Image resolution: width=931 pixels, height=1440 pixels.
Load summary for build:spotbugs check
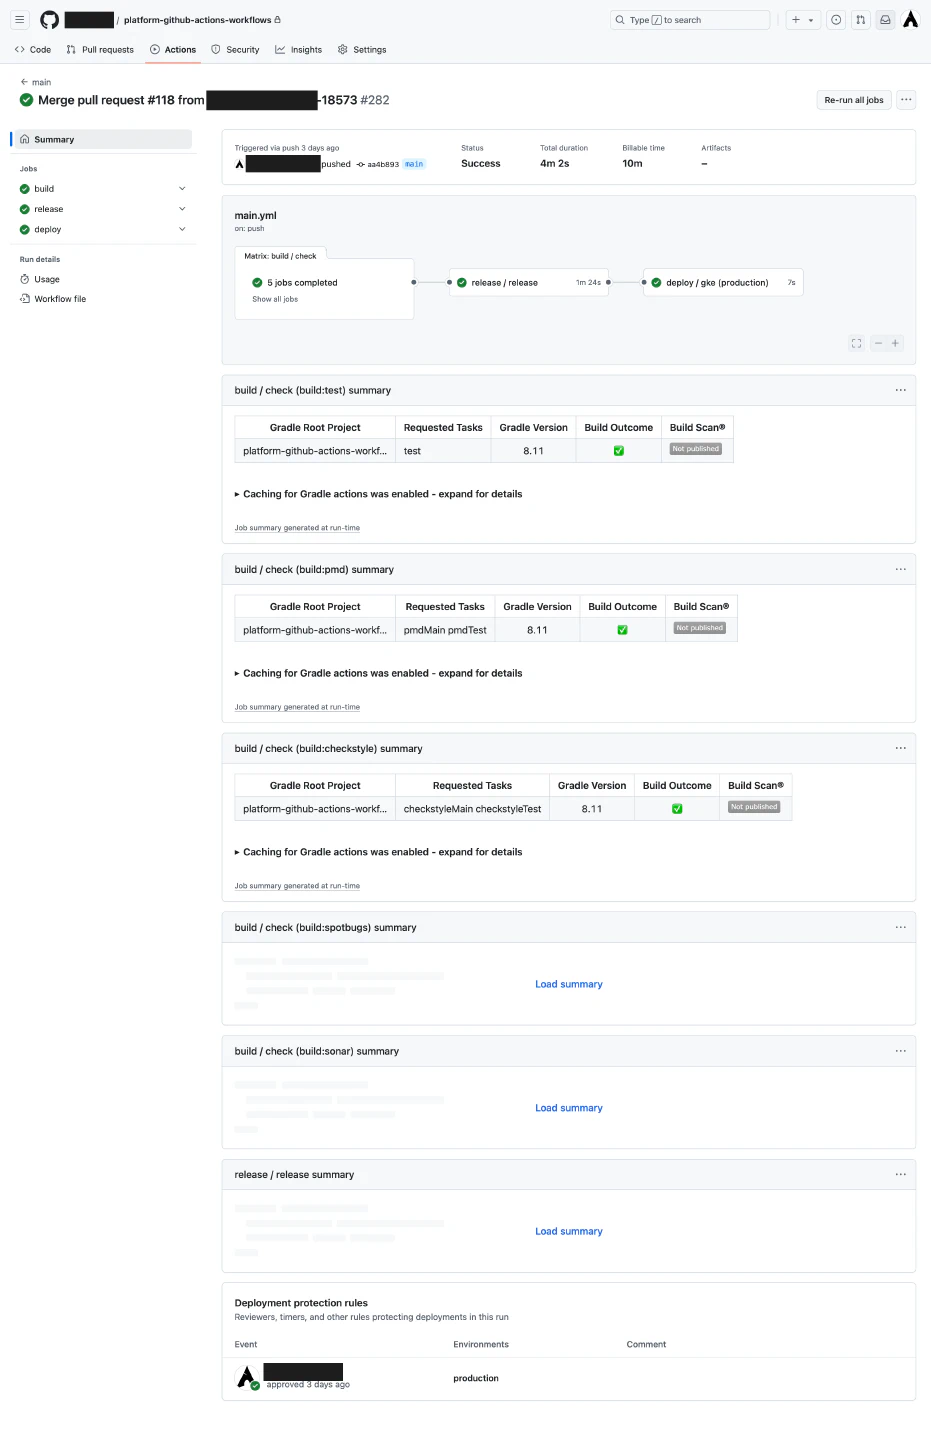pyautogui.click(x=568, y=985)
